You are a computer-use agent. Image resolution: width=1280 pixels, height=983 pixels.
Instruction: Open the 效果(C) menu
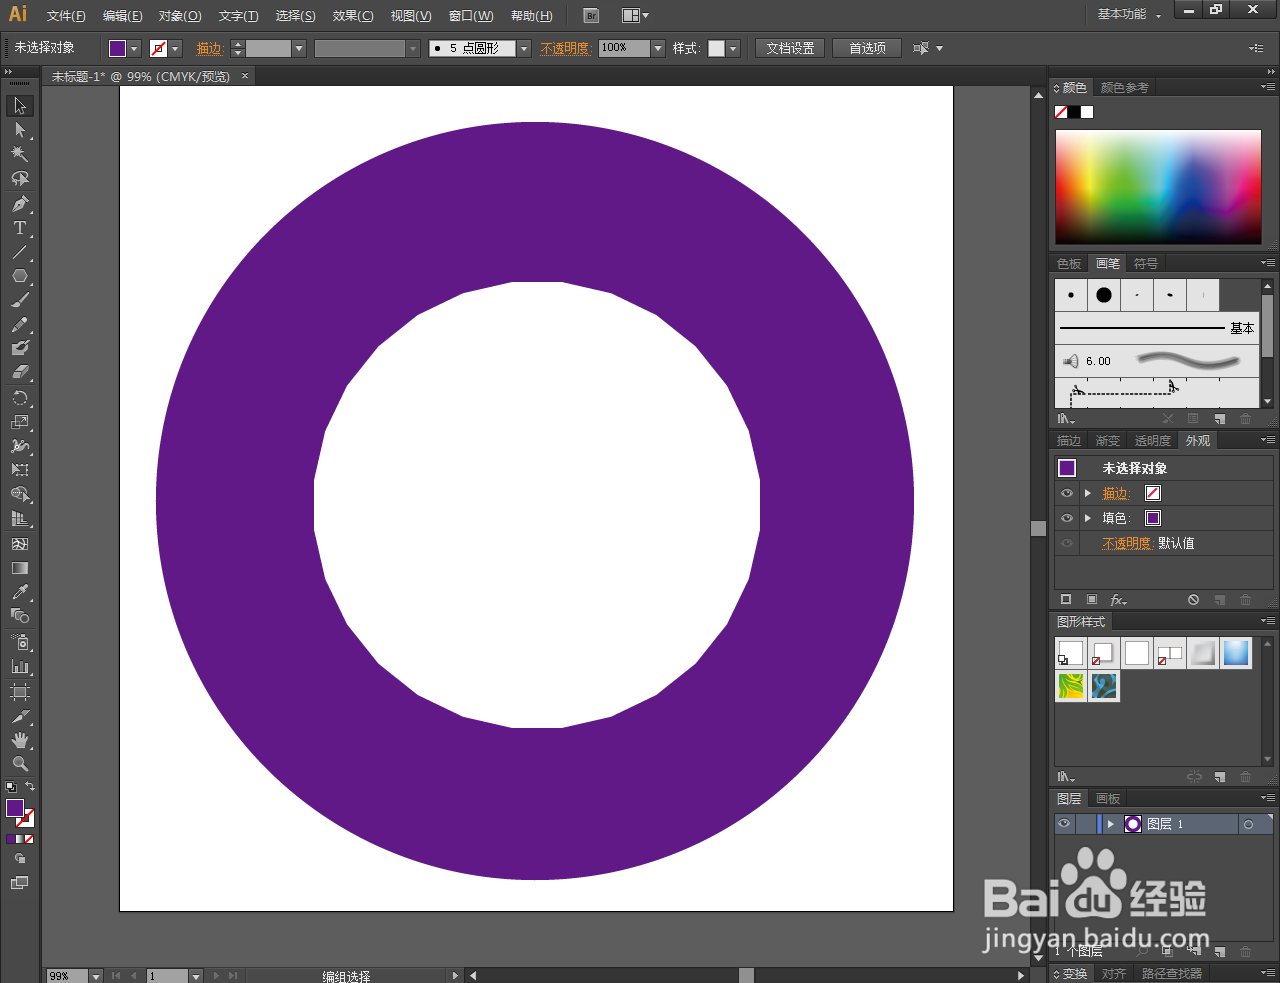(x=353, y=16)
